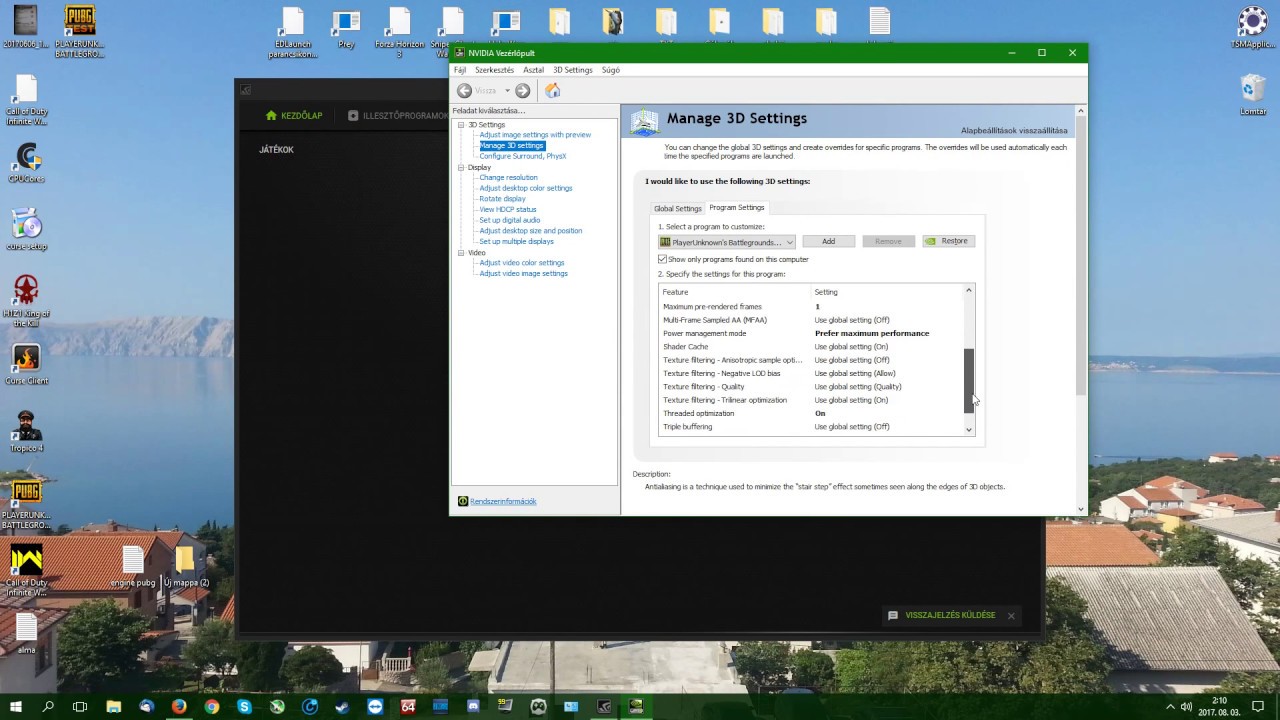Click the Restore button
Image resolution: width=1280 pixels, height=720 pixels.
tap(948, 241)
